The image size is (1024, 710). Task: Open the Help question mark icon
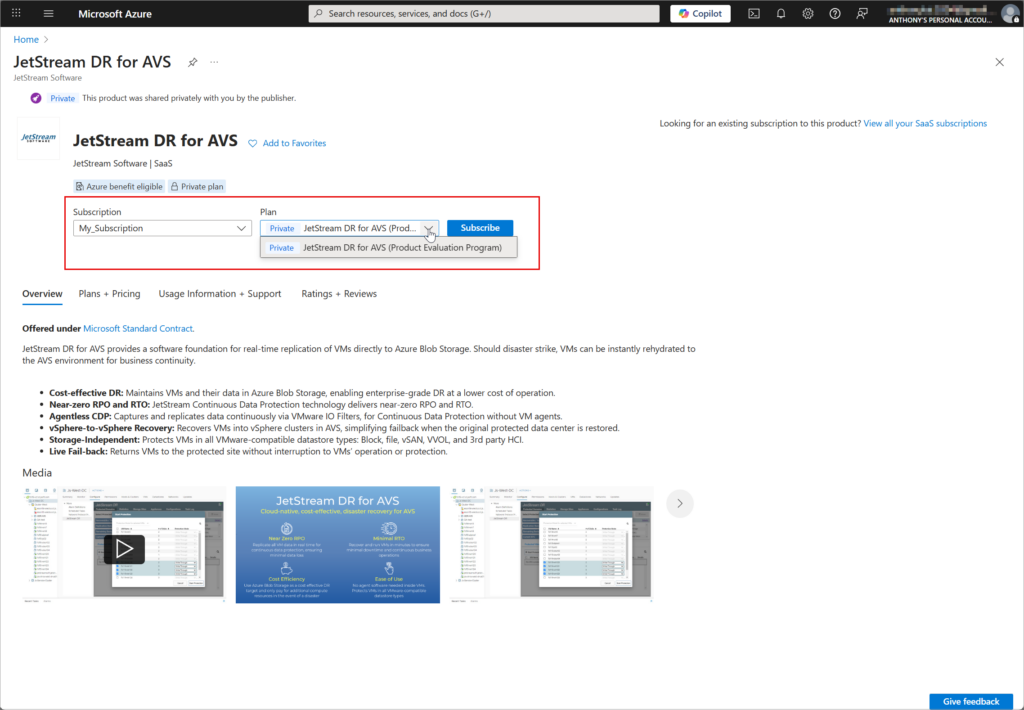(x=835, y=14)
